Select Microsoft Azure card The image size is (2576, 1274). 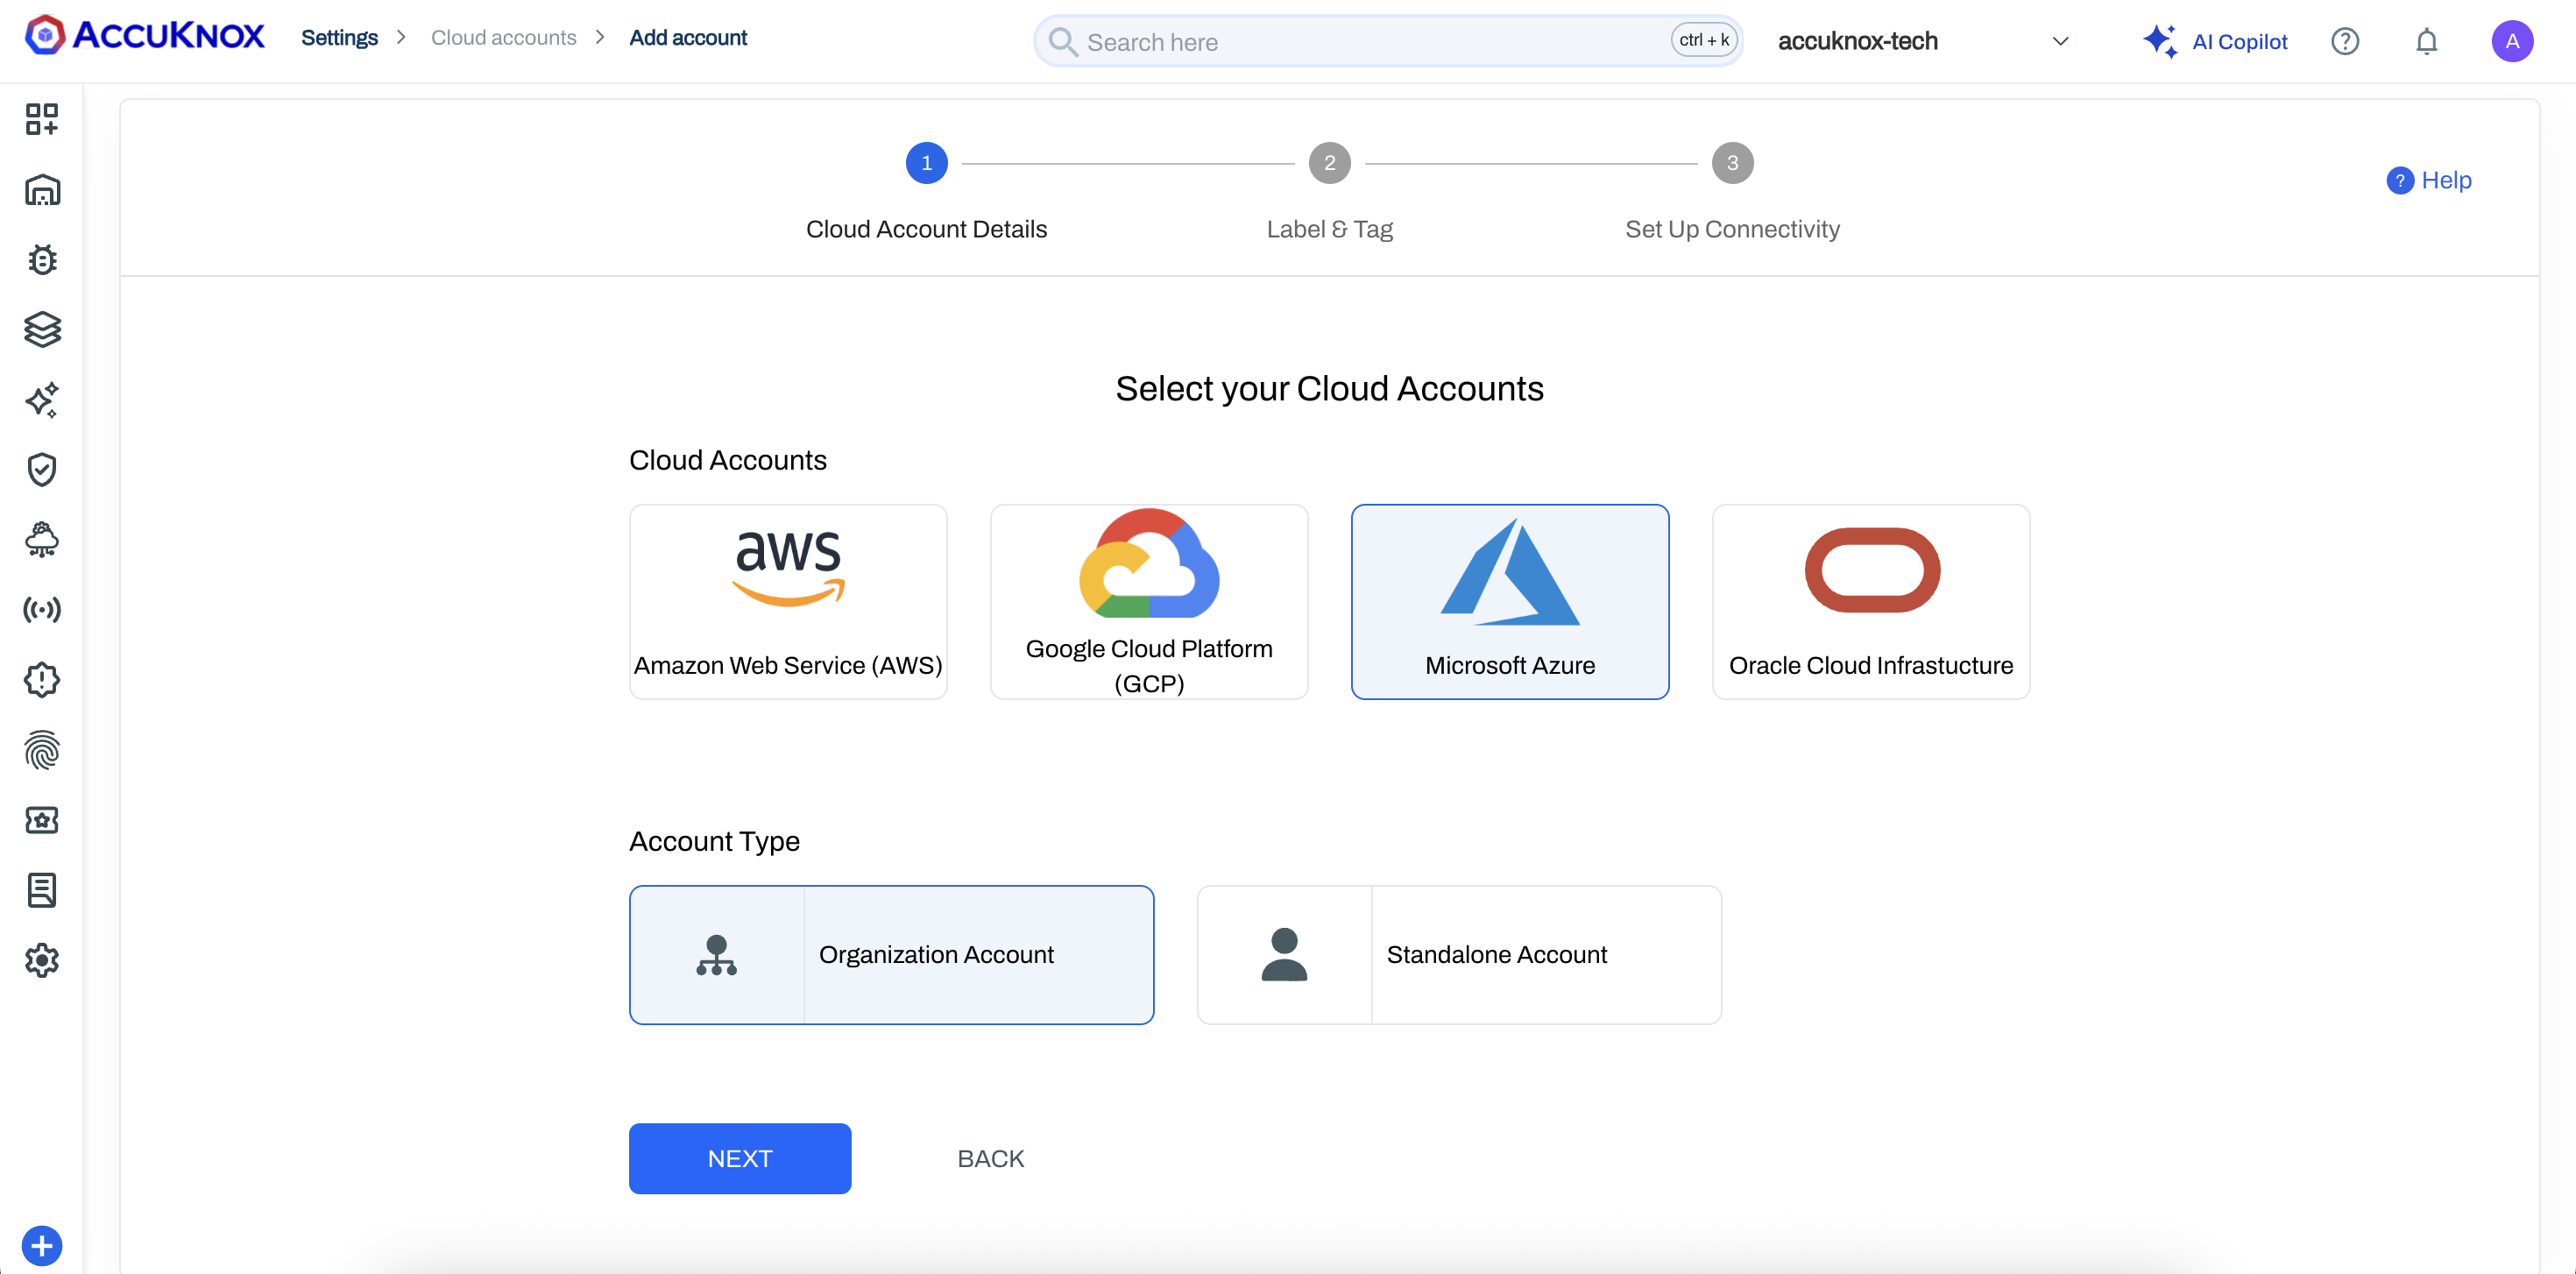(x=1510, y=601)
